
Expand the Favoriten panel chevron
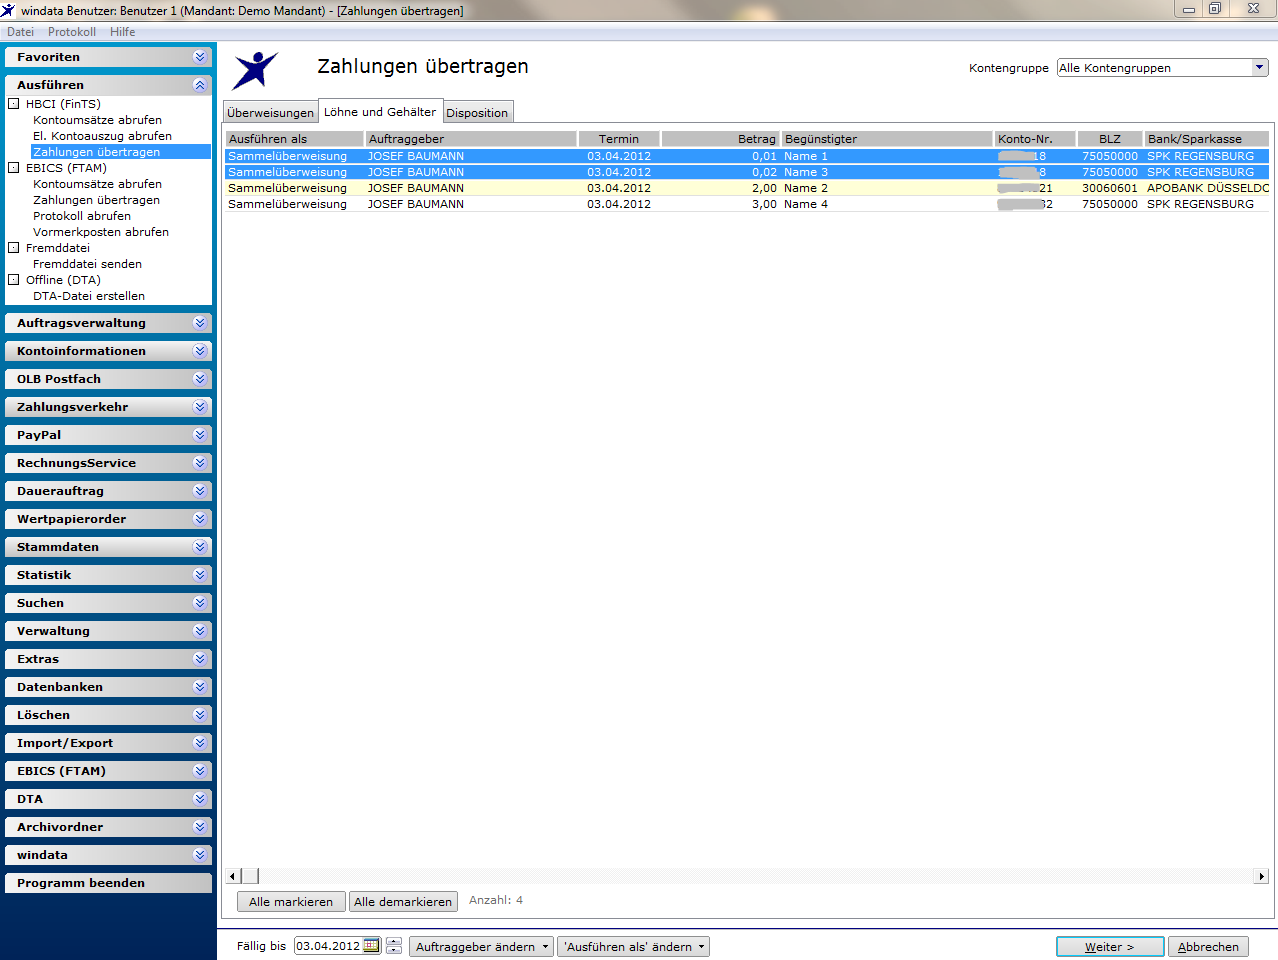coord(200,57)
